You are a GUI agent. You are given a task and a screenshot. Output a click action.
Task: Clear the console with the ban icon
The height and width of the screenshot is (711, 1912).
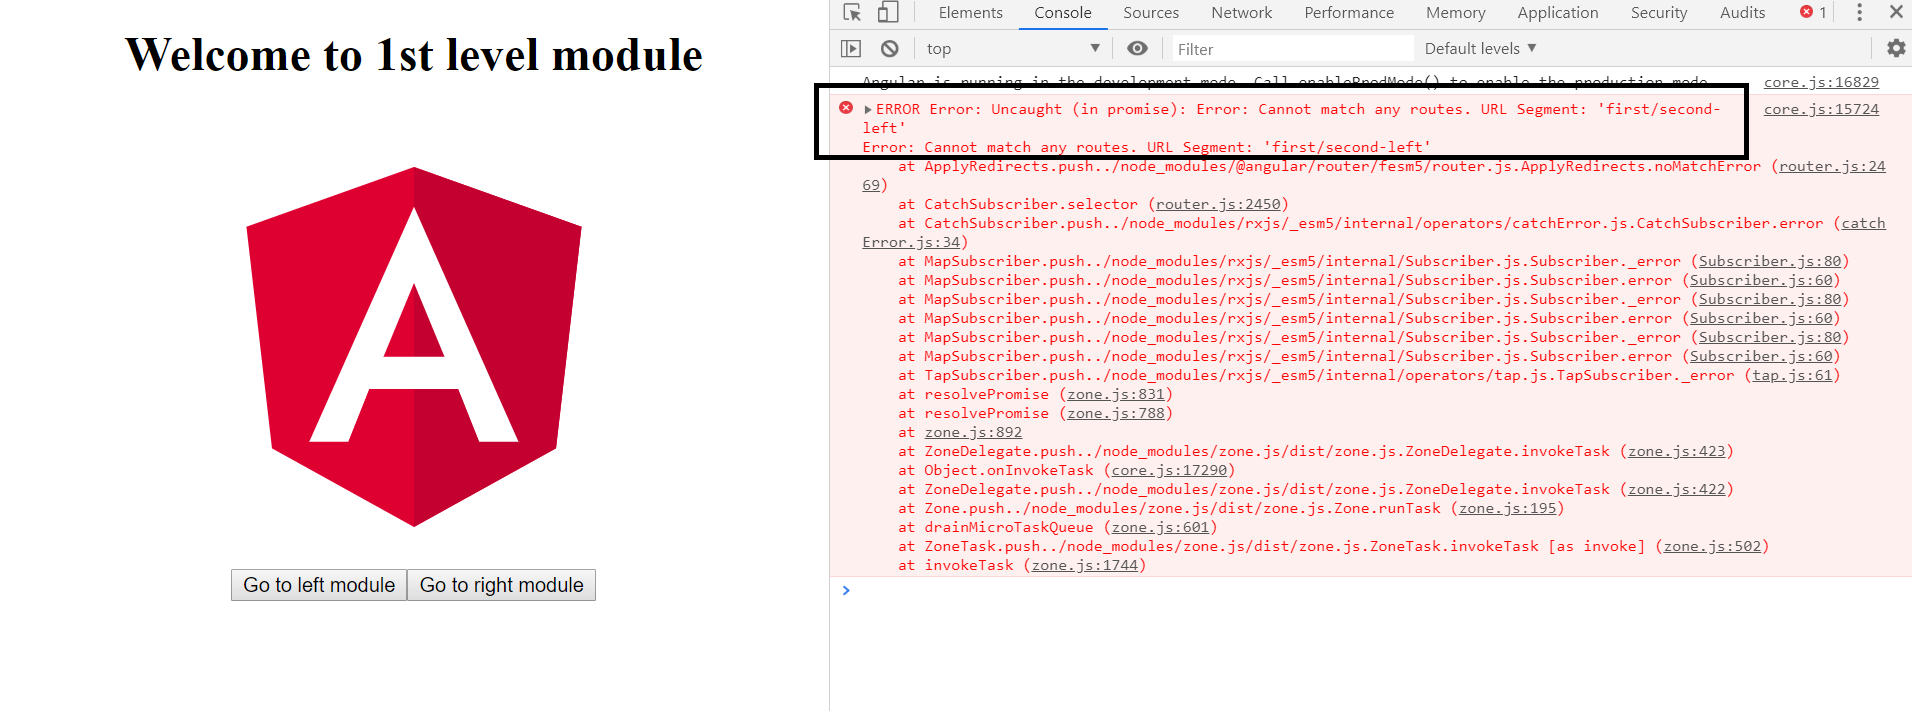point(889,49)
